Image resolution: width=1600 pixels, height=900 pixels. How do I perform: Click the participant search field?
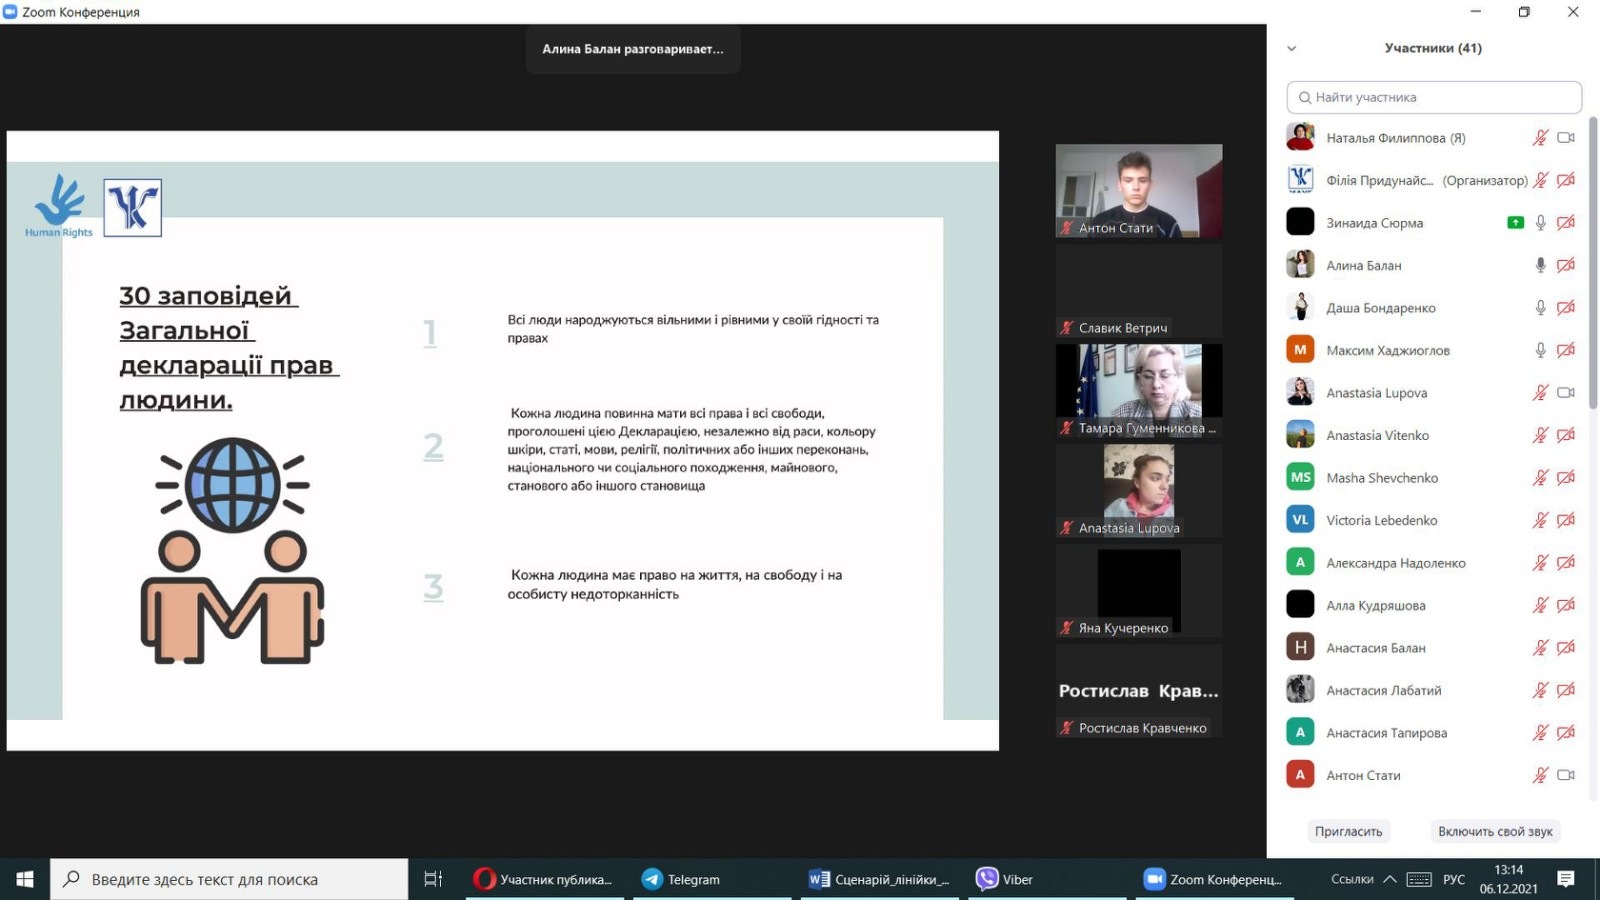coord(1434,97)
